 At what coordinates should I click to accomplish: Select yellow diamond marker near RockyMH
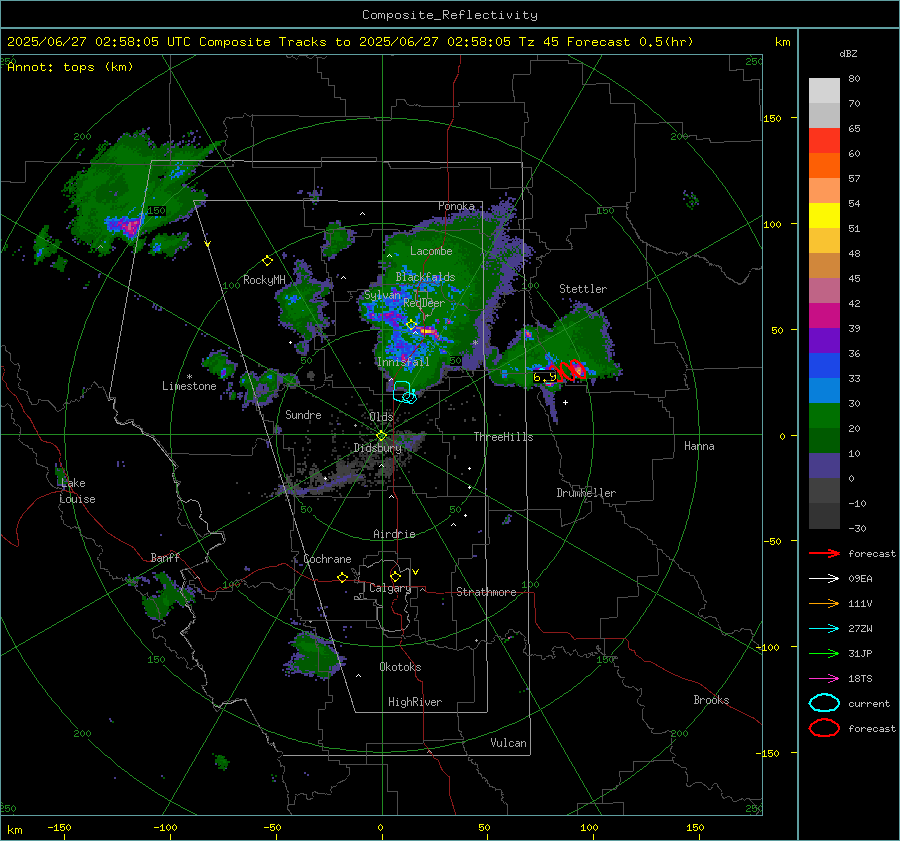click(267, 261)
